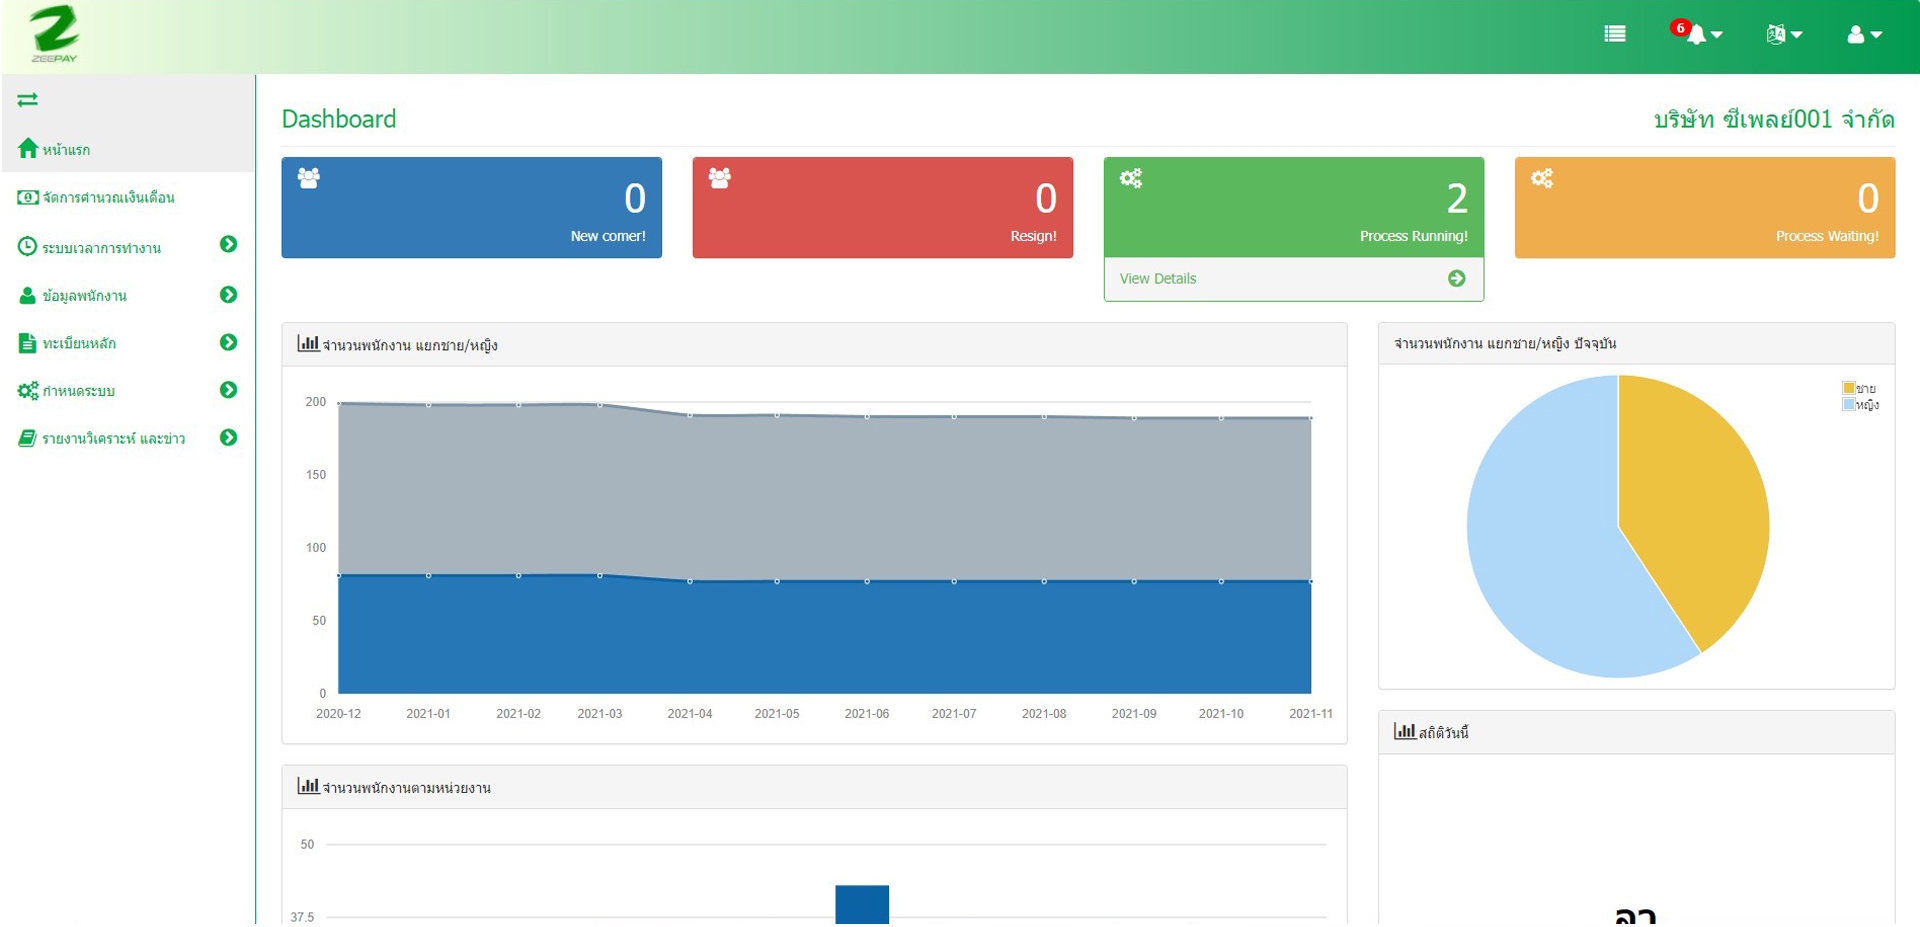Screen dimensions: 1920x927
Task: Click the users icon on New comer card
Action: (309, 178)
